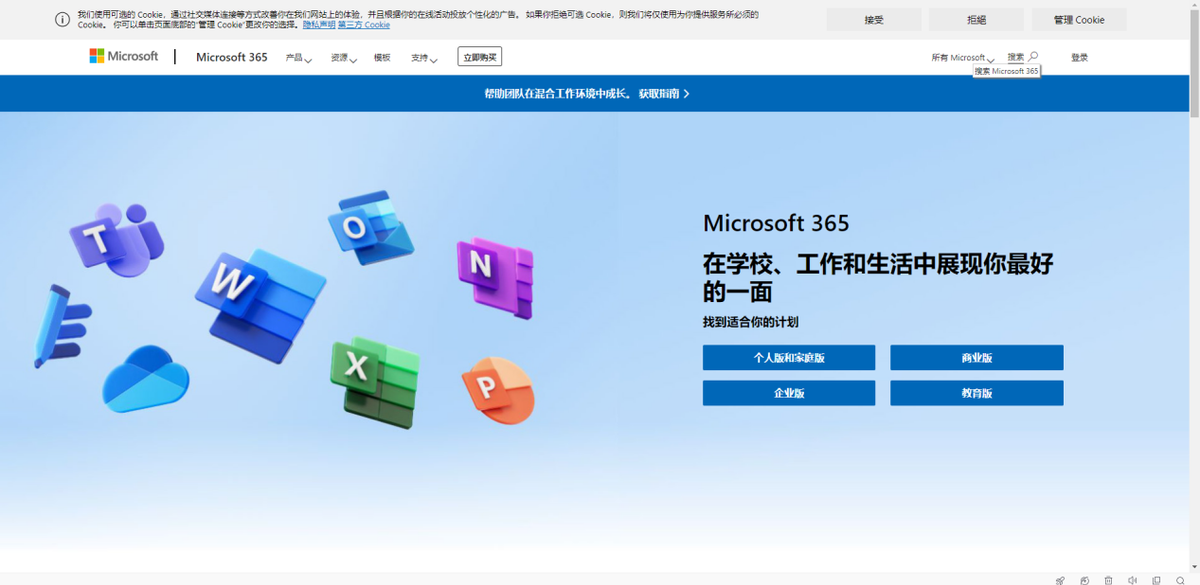This screenshot has height=585, width=1200.
Task: Click the speaker icon in status bar
Action: click(1132, 579)
